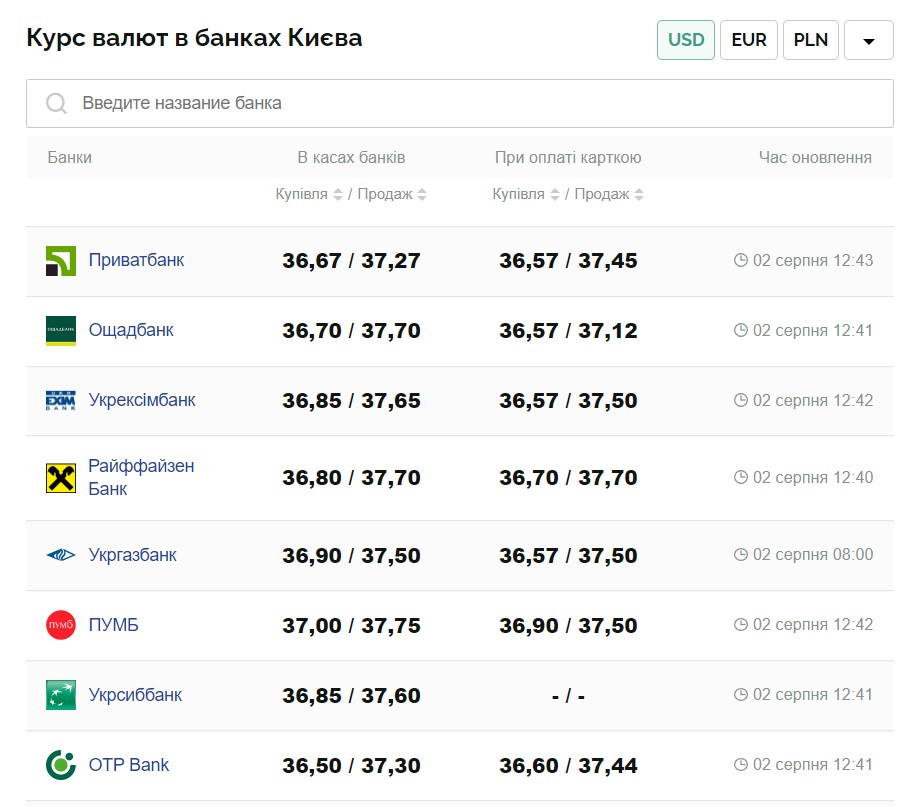Open the more currencies dropdown arrow
This screenshot has height=807, width=917.
click(x=869, y=40)
